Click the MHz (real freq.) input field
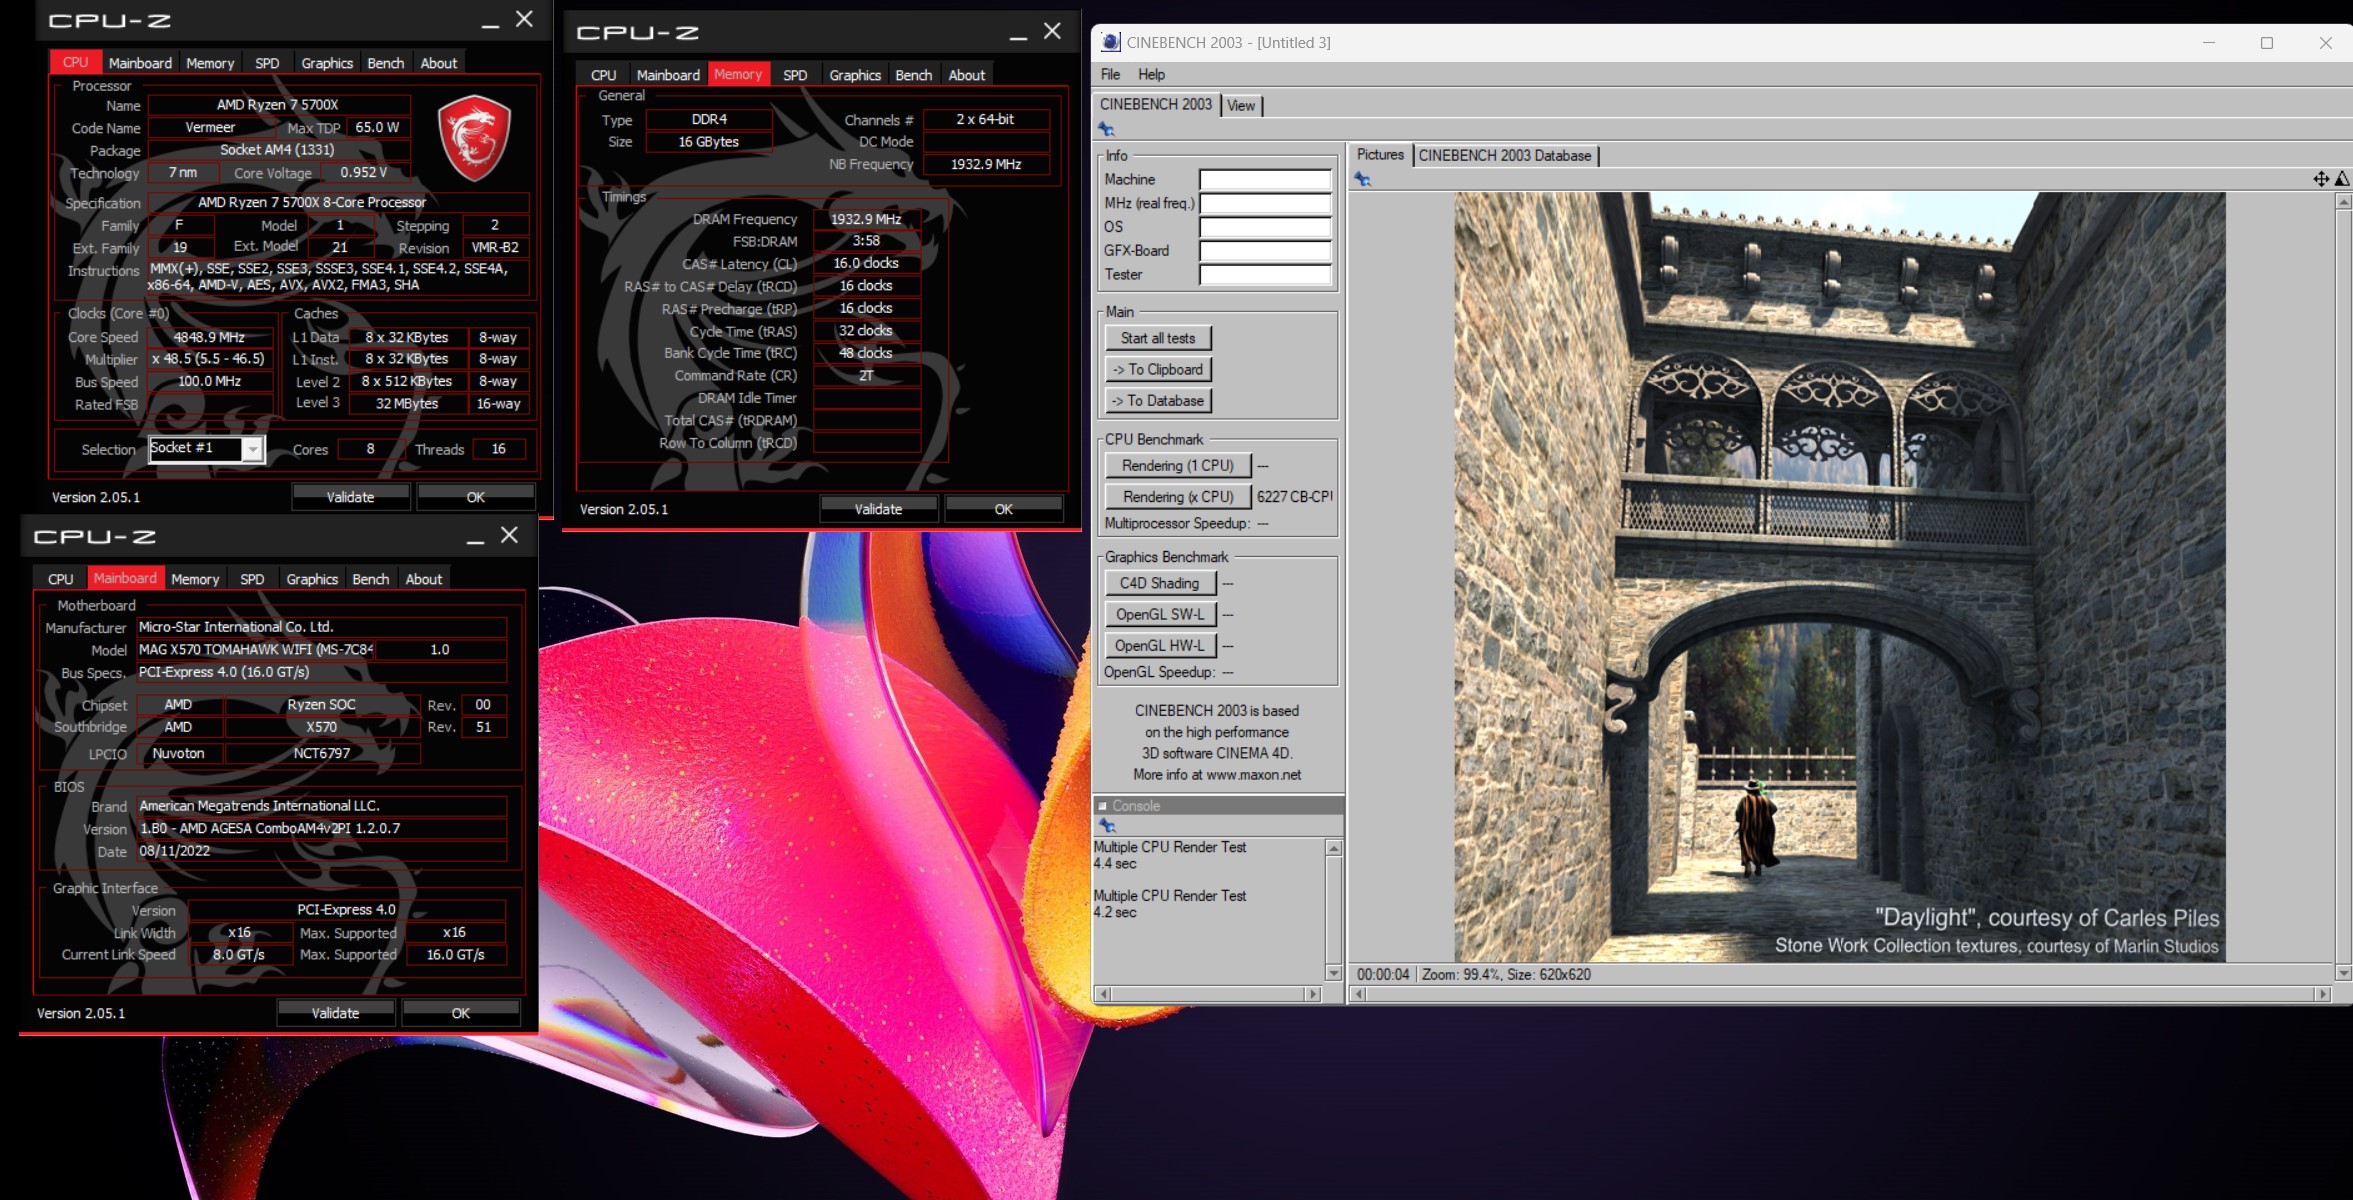2353x1200 pixels. (x=1265, y=204)
